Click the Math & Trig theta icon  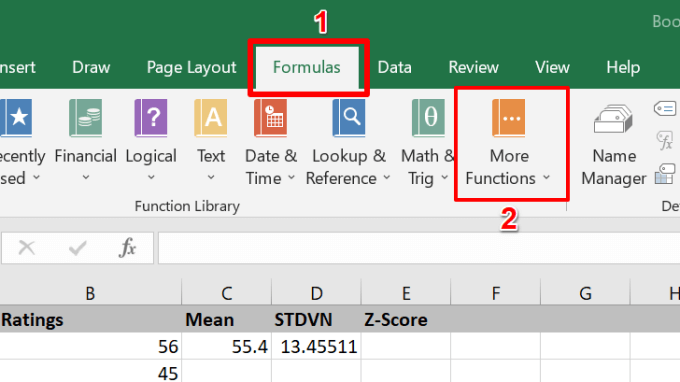click(428, 118)
